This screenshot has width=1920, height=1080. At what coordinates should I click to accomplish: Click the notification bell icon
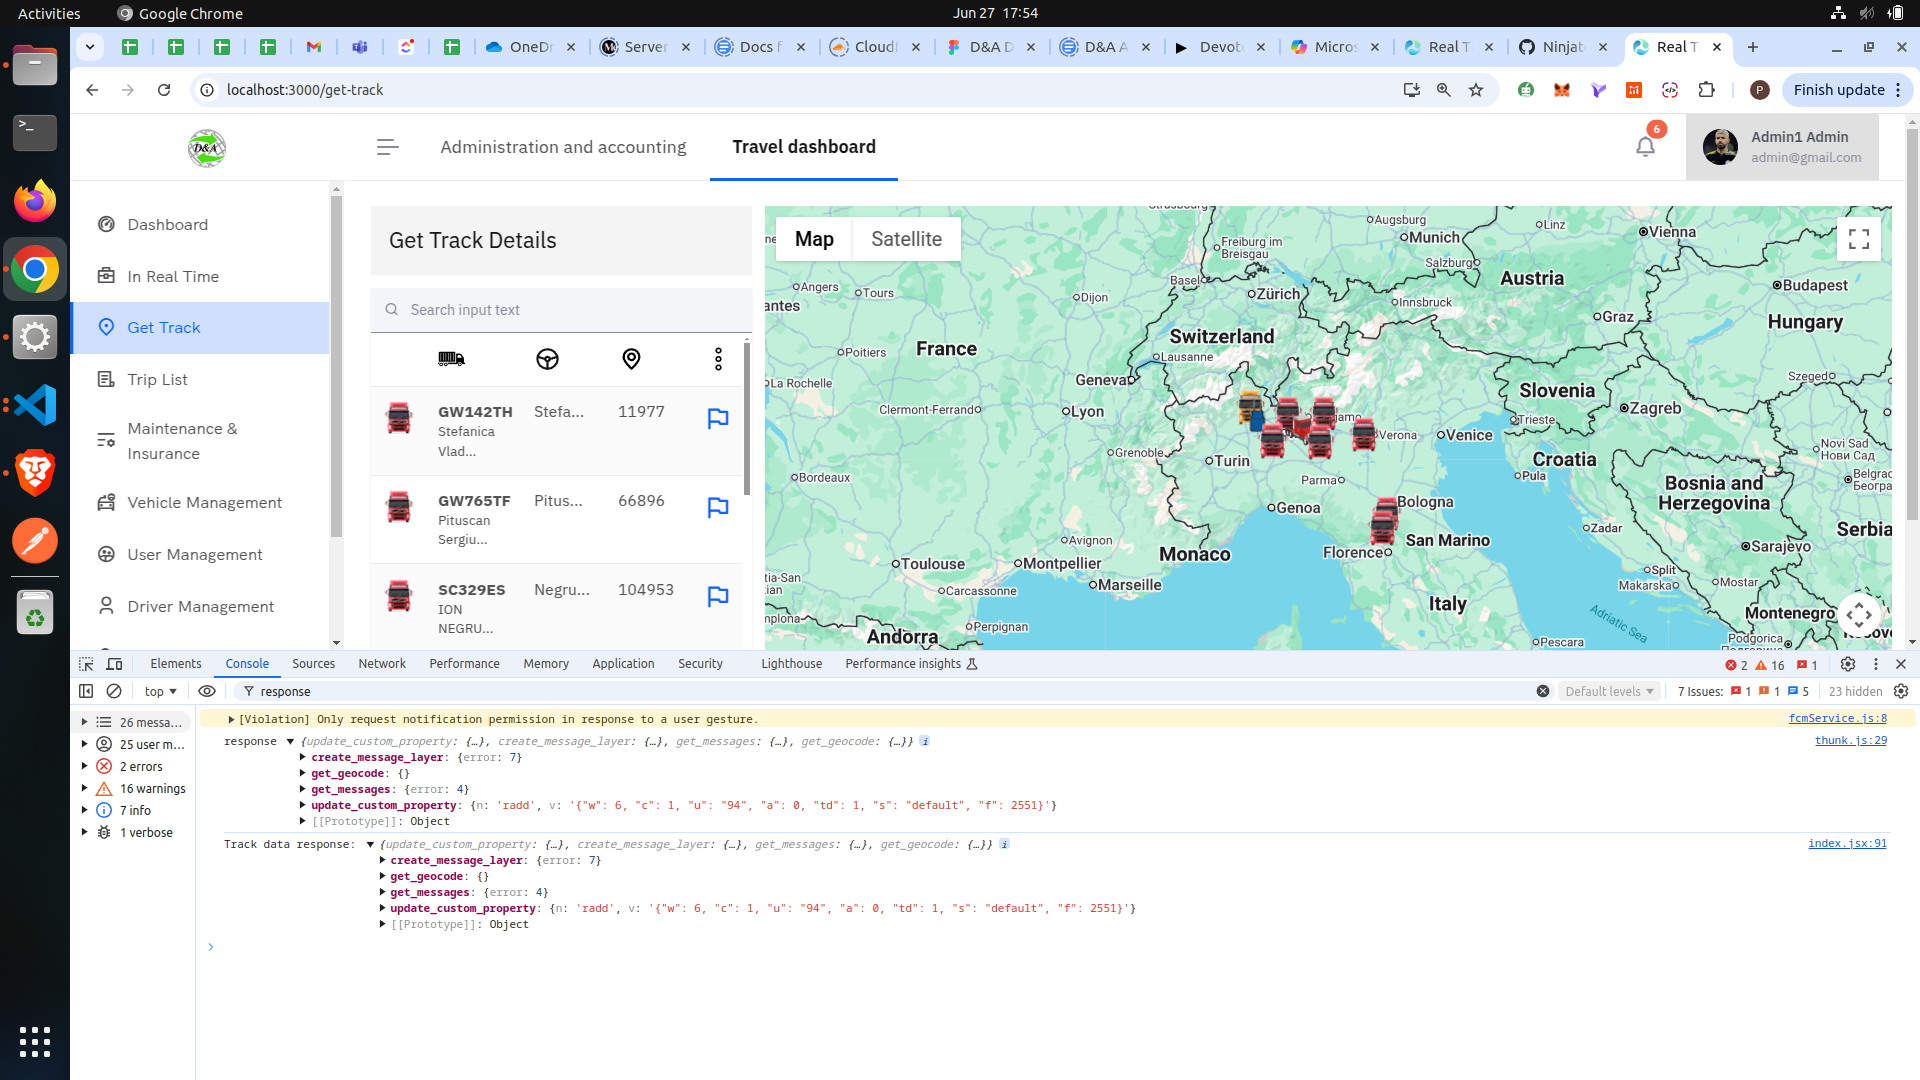pos(1645,147)
